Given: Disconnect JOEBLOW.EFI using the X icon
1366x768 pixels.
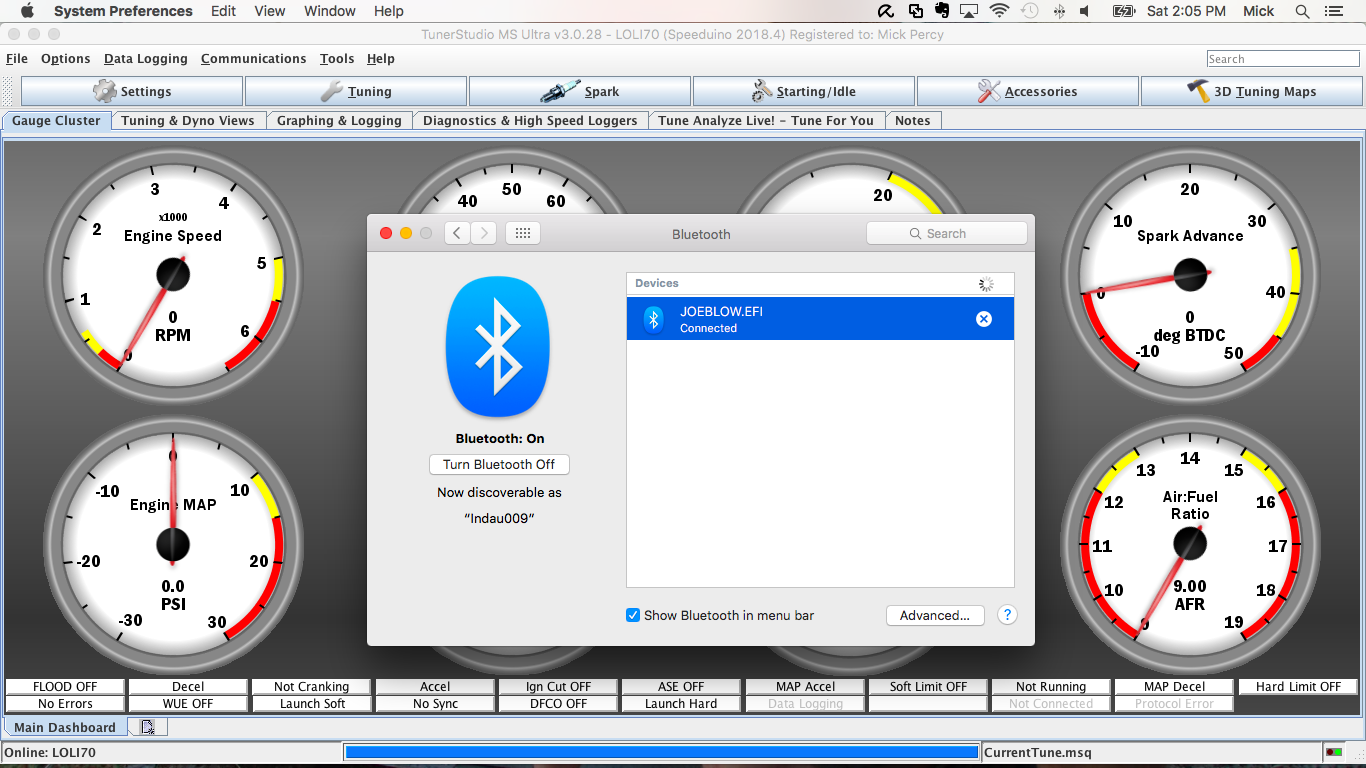Looking at the screenshot, I should tap(984, 319).
